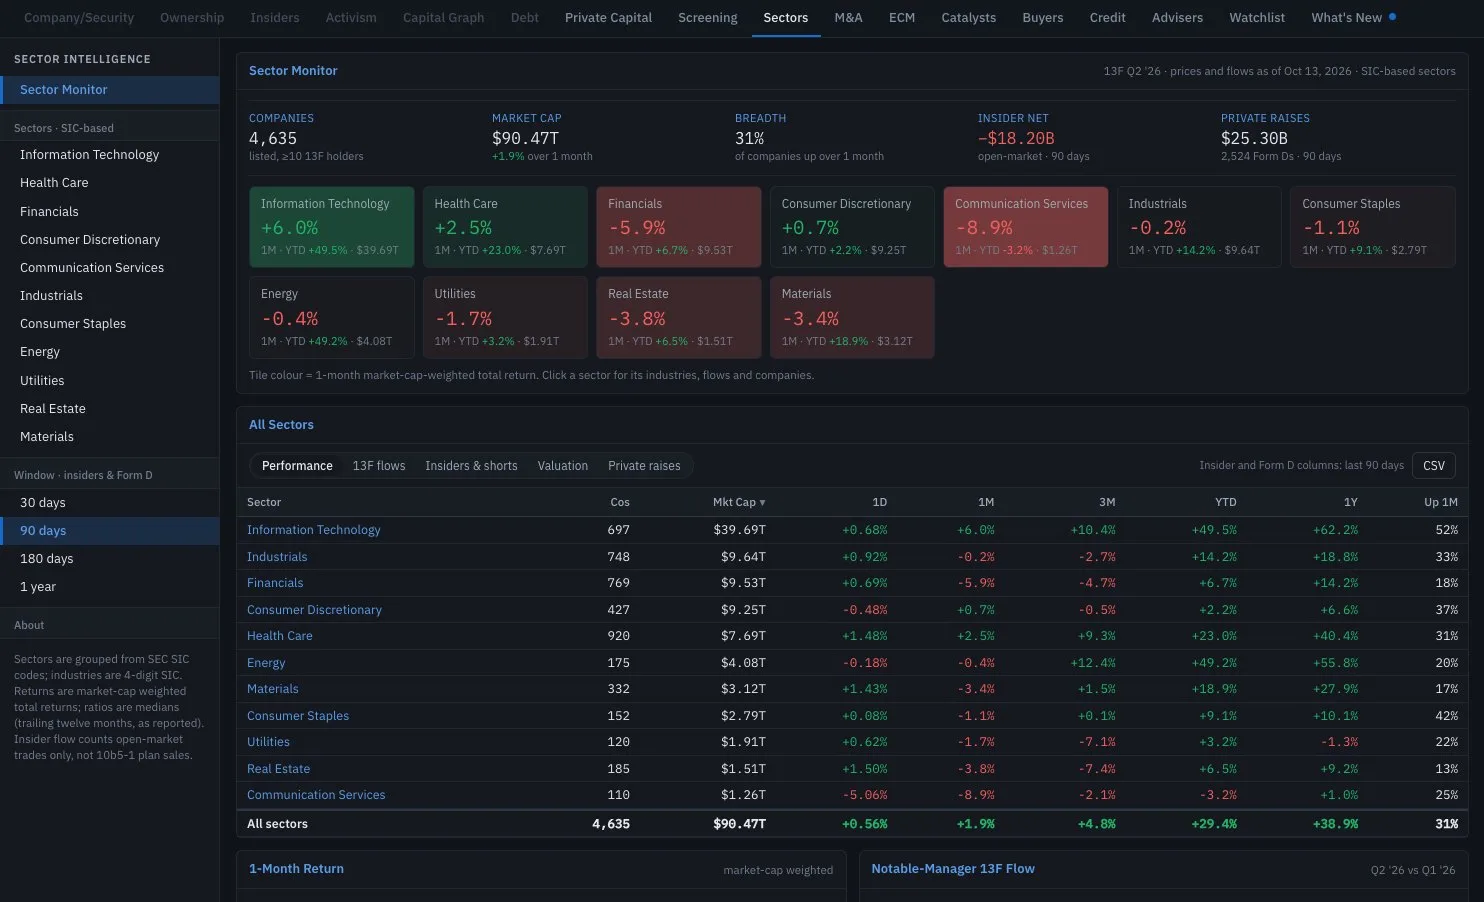Sort by the Mkt Cap column header

739,502
